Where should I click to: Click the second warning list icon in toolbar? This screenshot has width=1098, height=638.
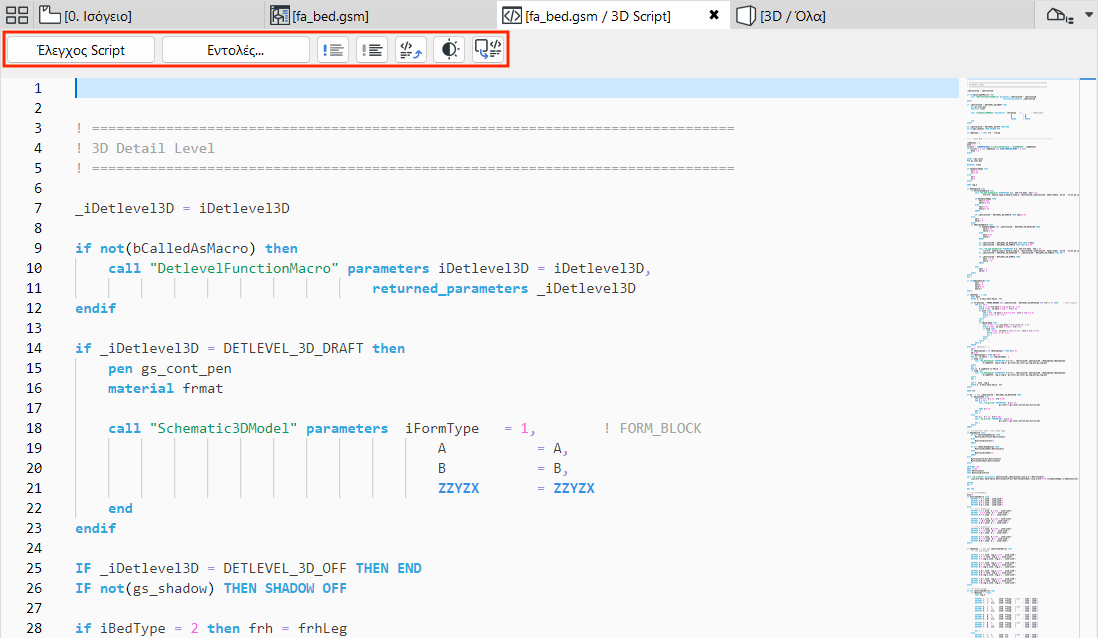coord(371,48)
